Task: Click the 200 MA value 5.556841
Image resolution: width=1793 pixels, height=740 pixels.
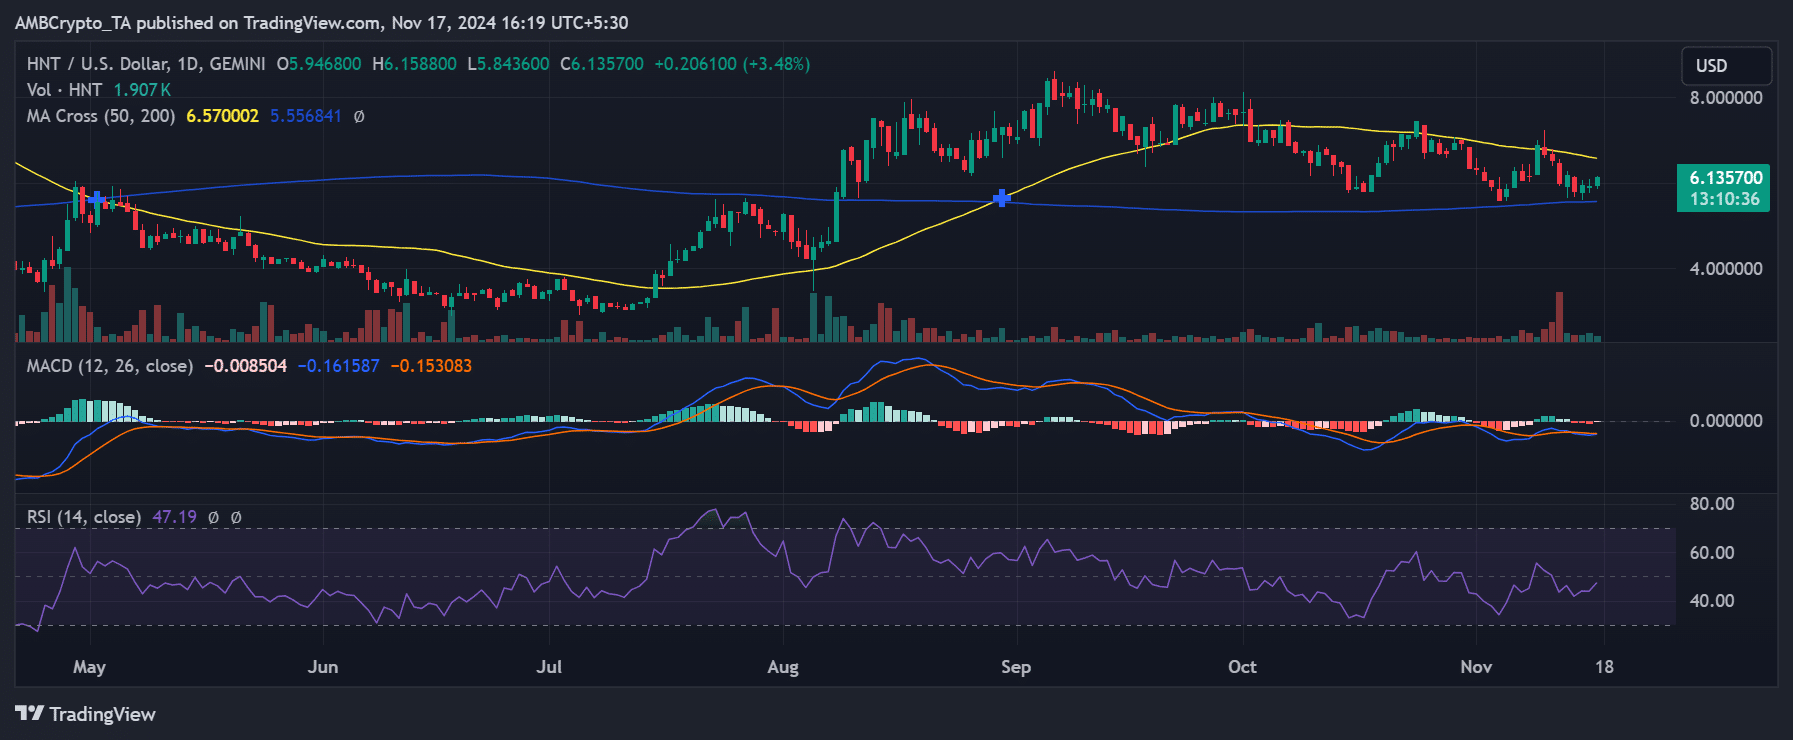Action: pos(306,116)
